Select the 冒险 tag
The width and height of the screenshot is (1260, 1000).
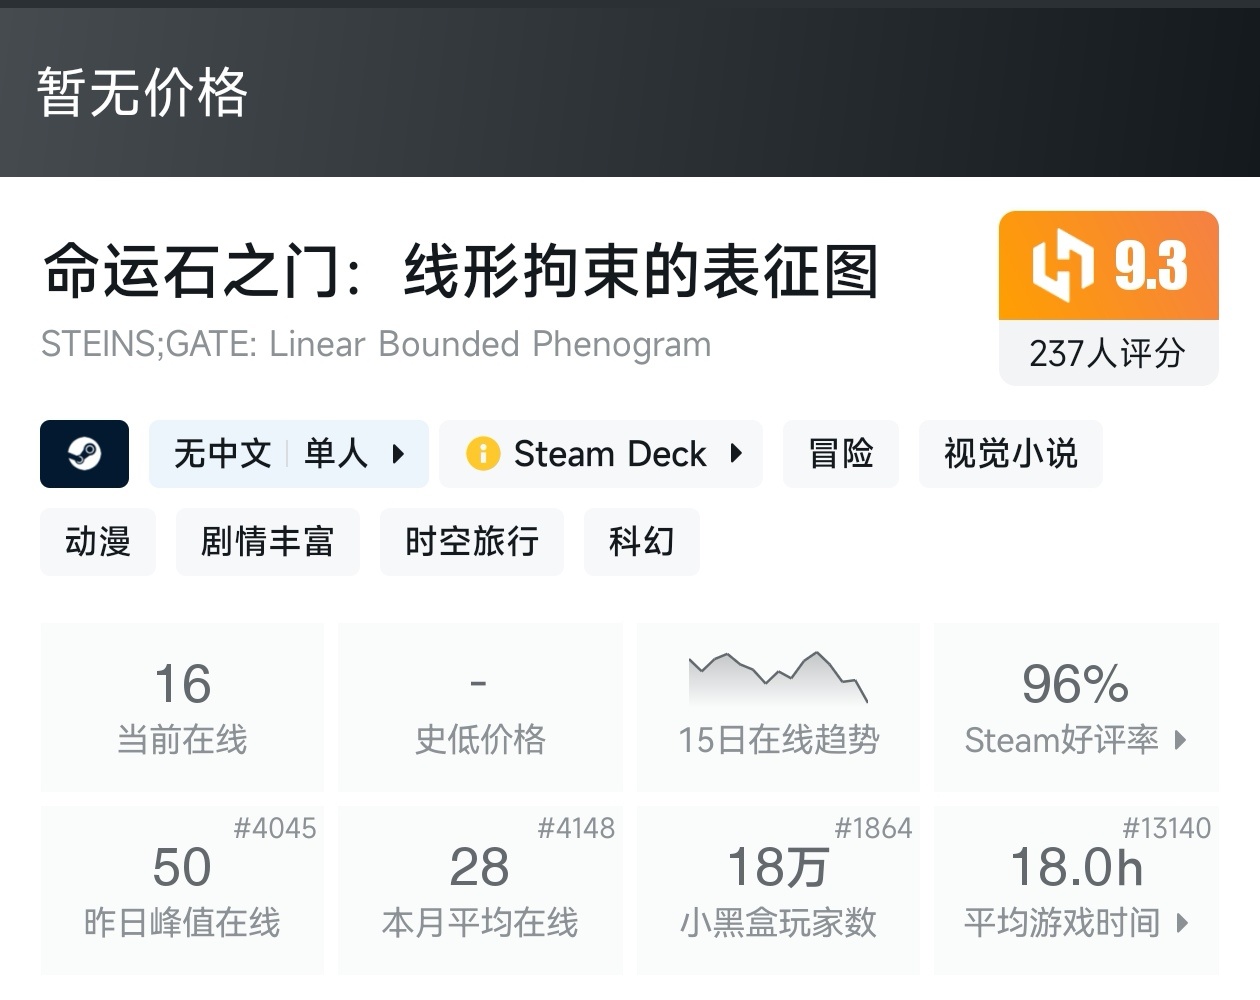tap(841, 454)
